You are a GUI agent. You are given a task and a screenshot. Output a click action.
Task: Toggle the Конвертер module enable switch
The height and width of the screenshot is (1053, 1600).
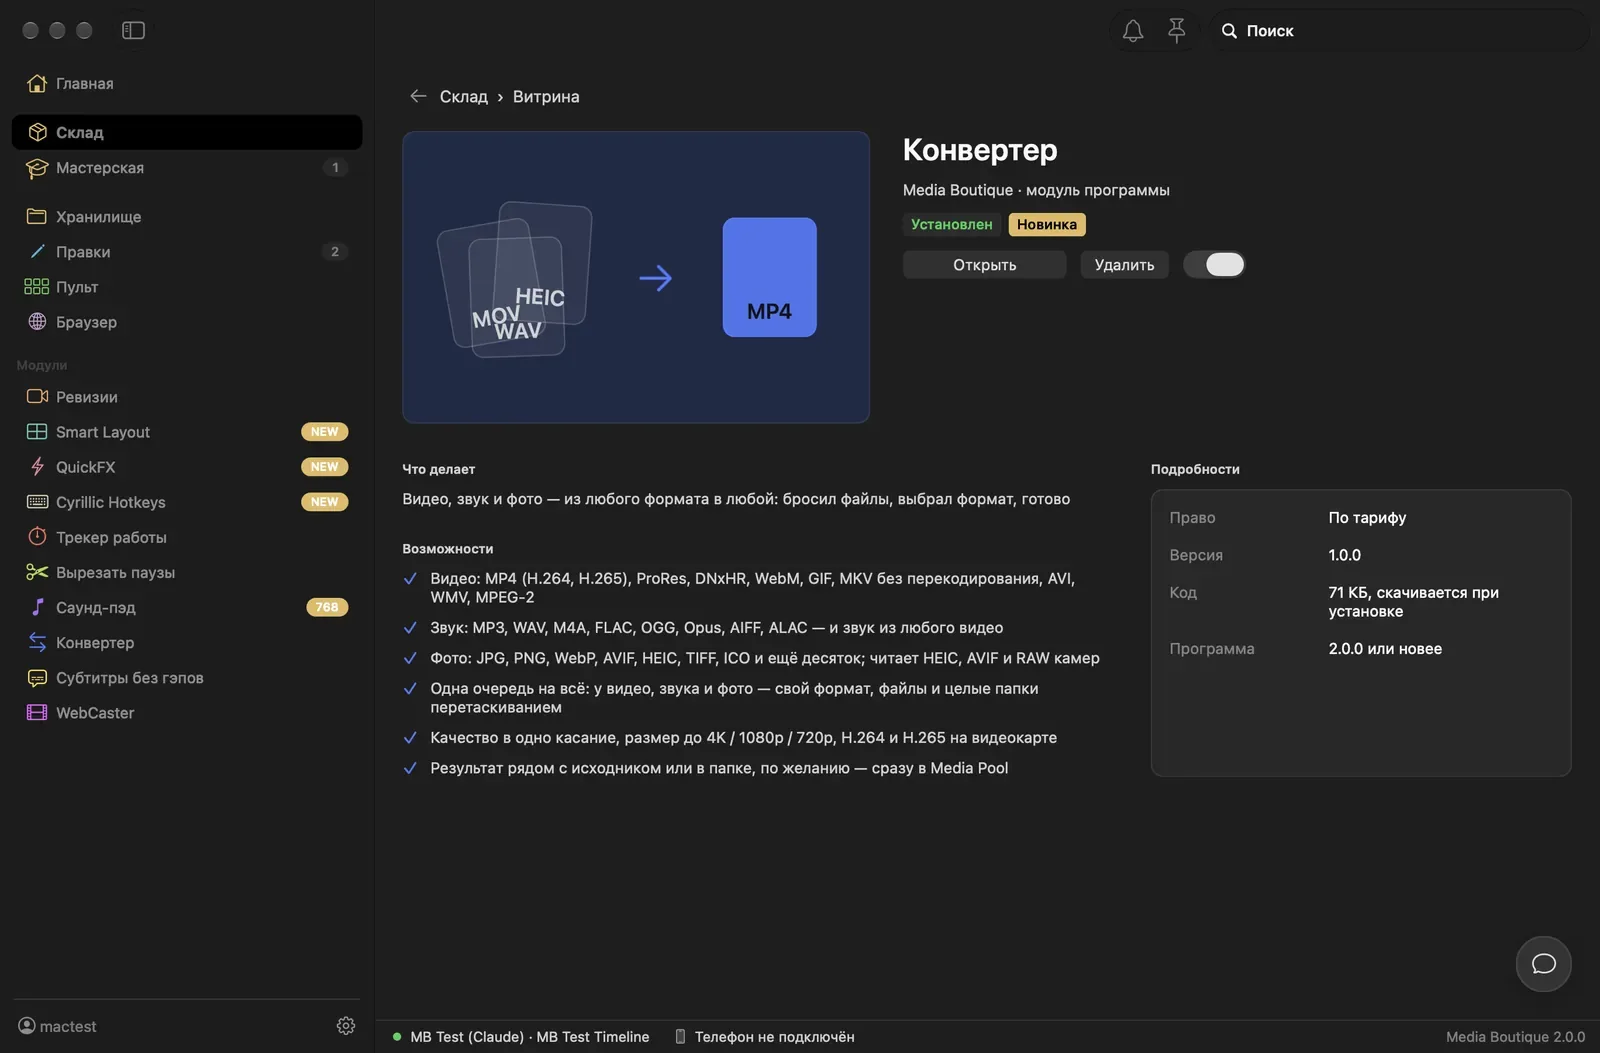(x=1214, y=264)
